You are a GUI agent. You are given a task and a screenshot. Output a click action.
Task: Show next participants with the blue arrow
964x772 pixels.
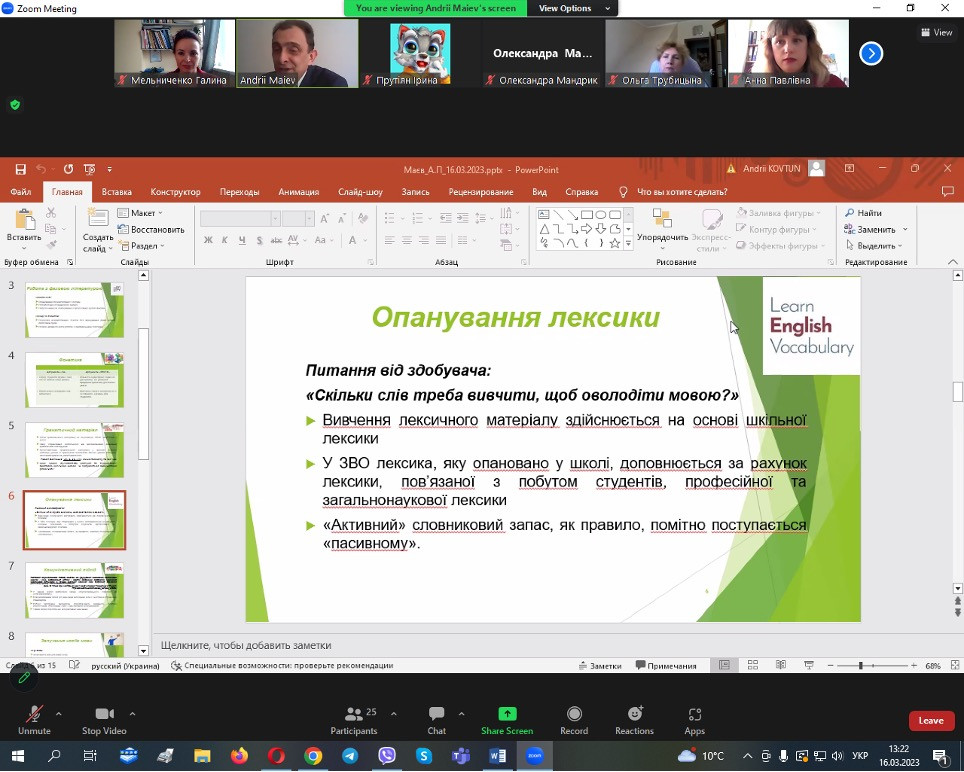click(871, 54)
